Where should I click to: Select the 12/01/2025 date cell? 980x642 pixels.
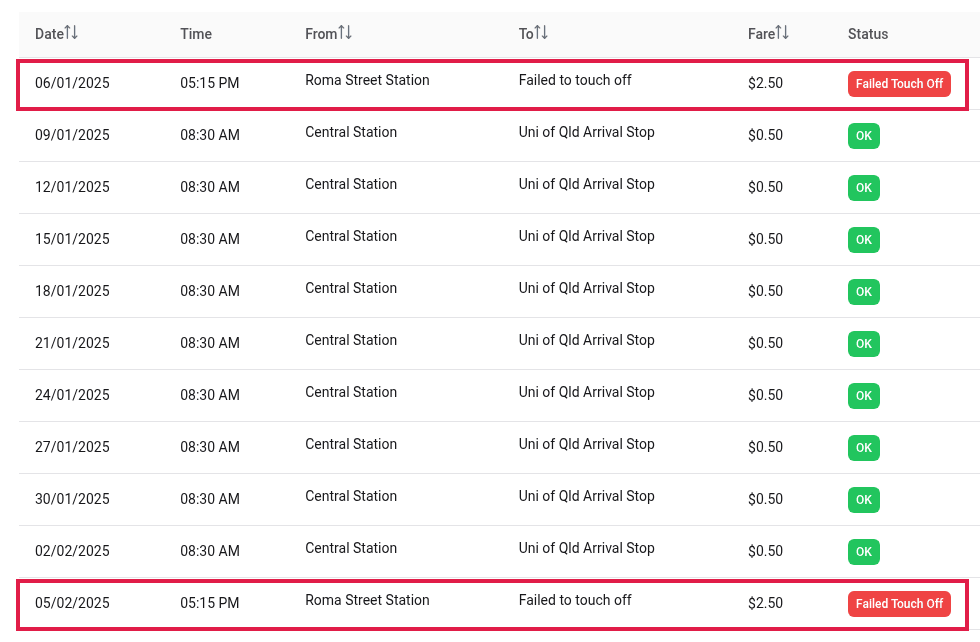[72, 187]
